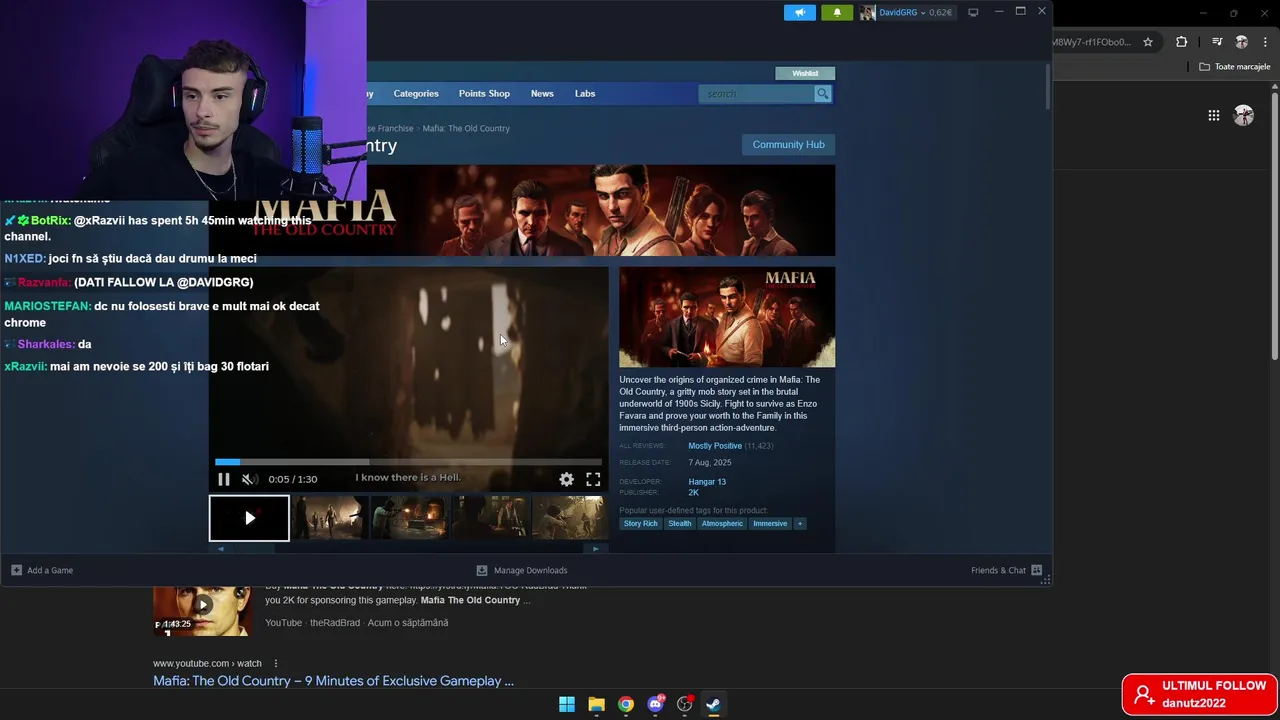Image resolution: width=1280 pixels, height=720 pixels.
Task: Click Steam icon in taskbar
Action: (x=713, y=704)
